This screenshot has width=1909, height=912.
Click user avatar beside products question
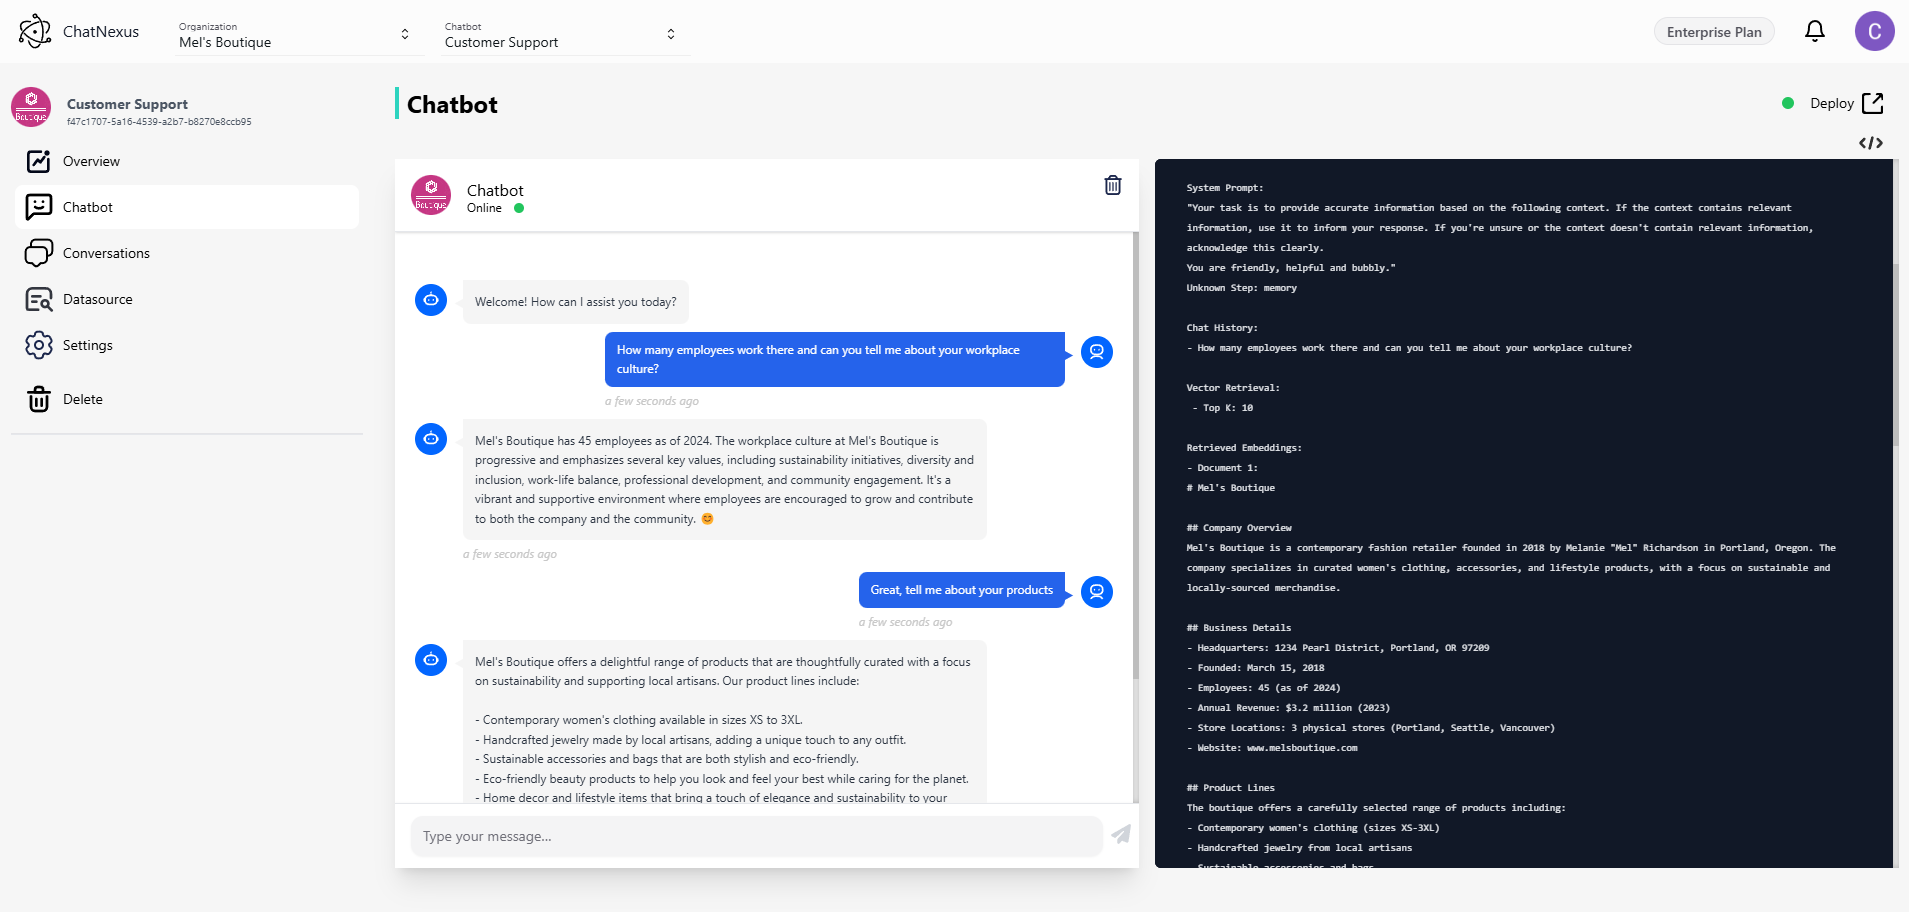(1097, 592)
